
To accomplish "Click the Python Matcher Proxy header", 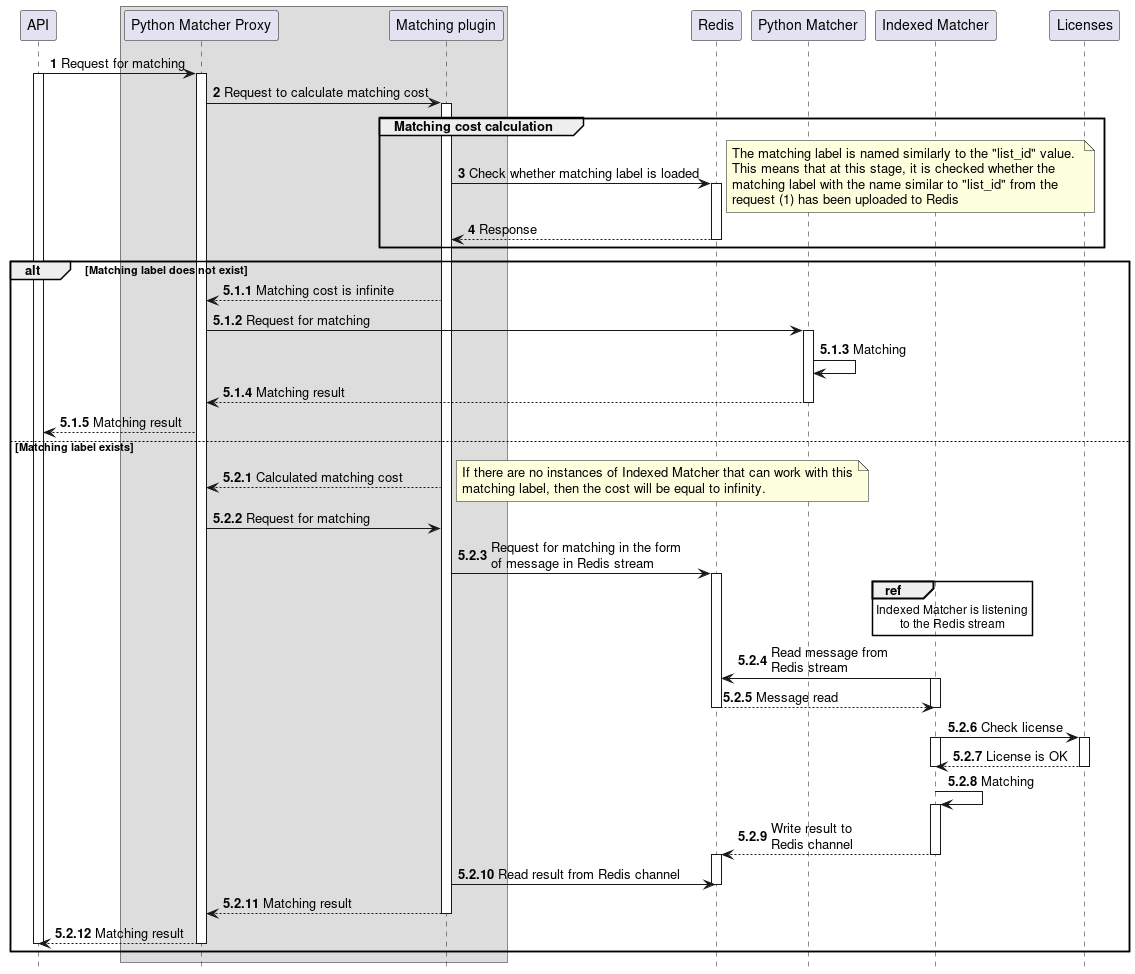I will [200, 25].
